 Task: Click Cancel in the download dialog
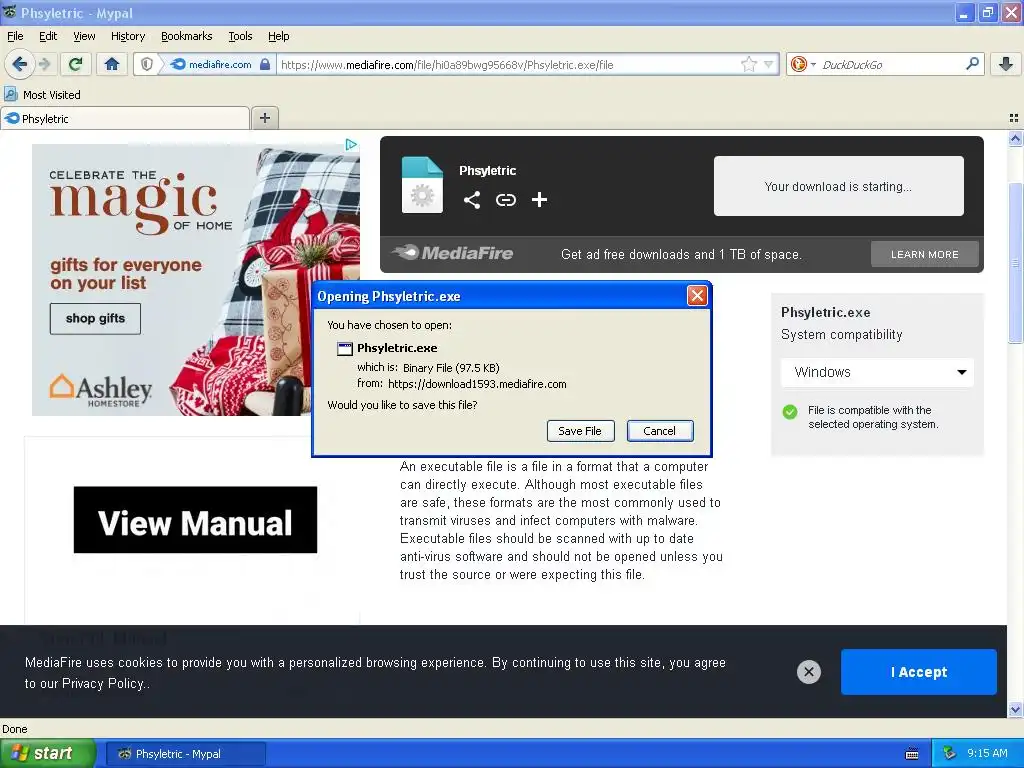click(x=660, y=431)
